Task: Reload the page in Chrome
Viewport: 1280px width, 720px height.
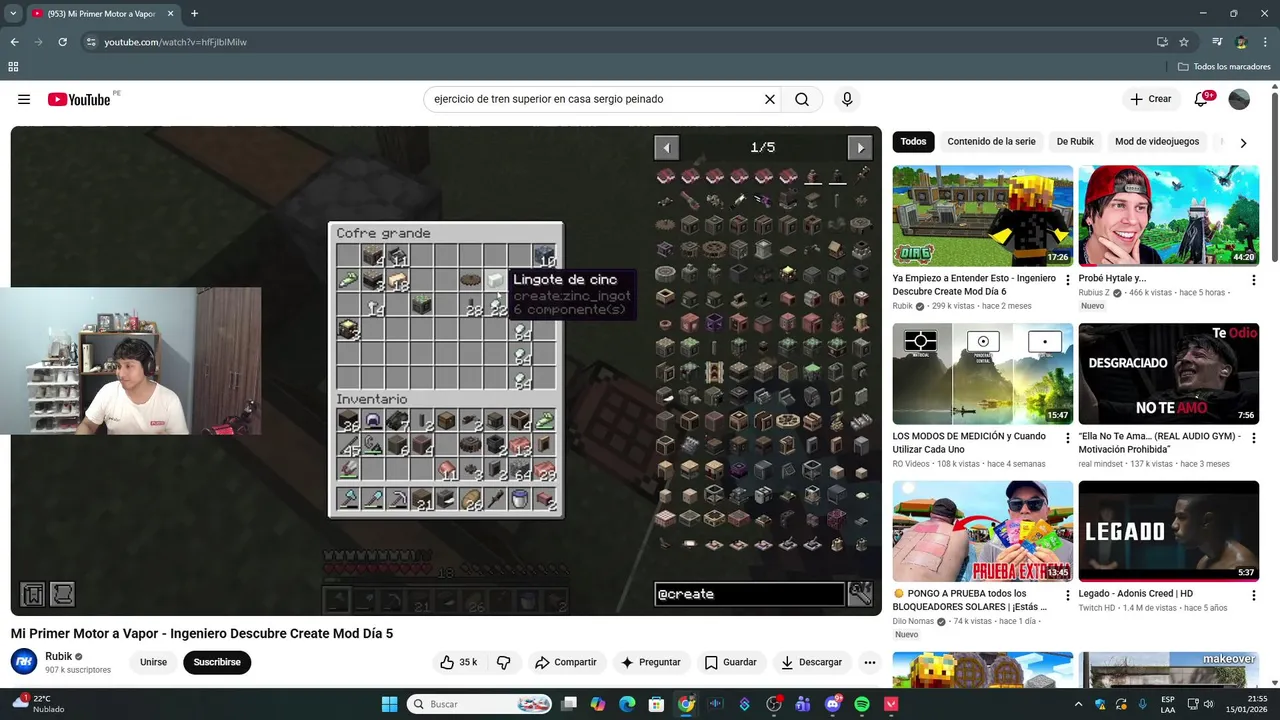Action: [x=62, y=42]
